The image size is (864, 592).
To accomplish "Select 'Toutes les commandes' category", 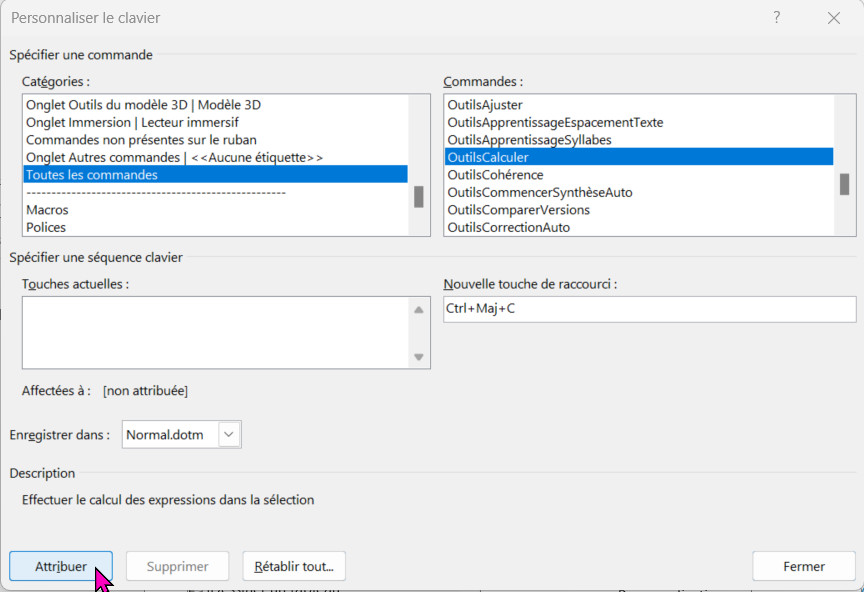I will [92, 175].
